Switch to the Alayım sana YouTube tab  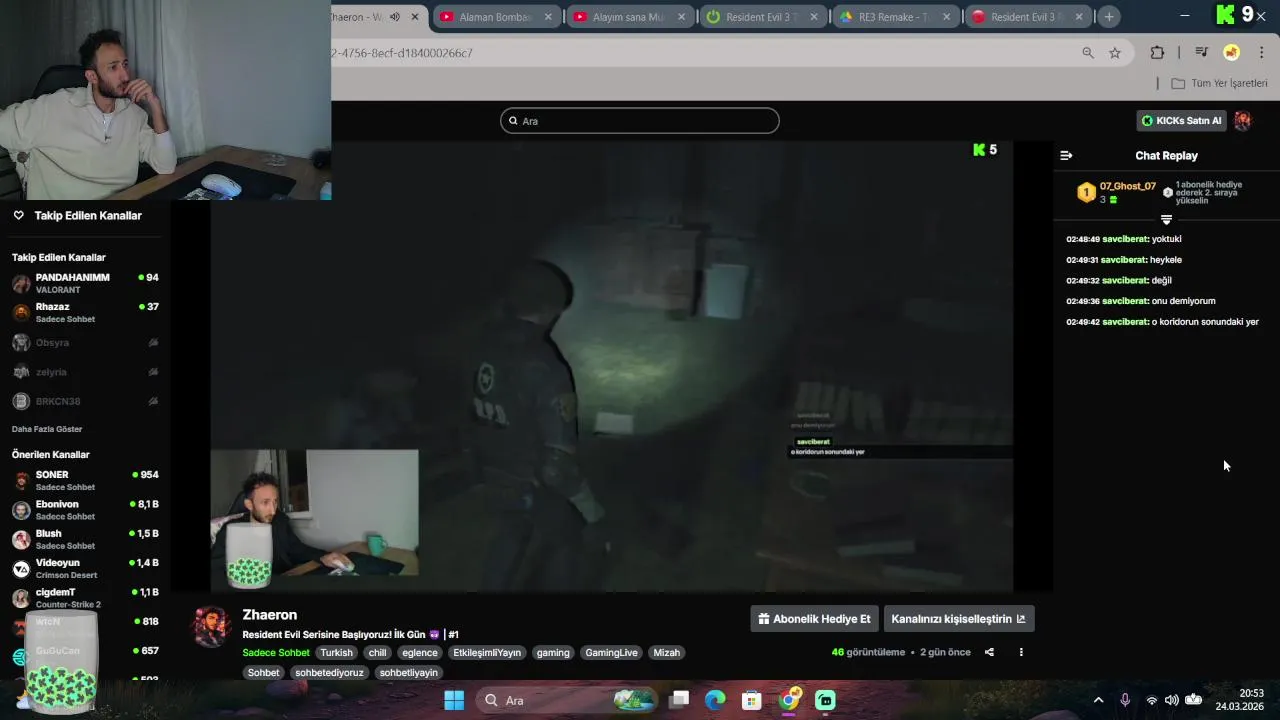pyautogui.click(x=628, y=17)
